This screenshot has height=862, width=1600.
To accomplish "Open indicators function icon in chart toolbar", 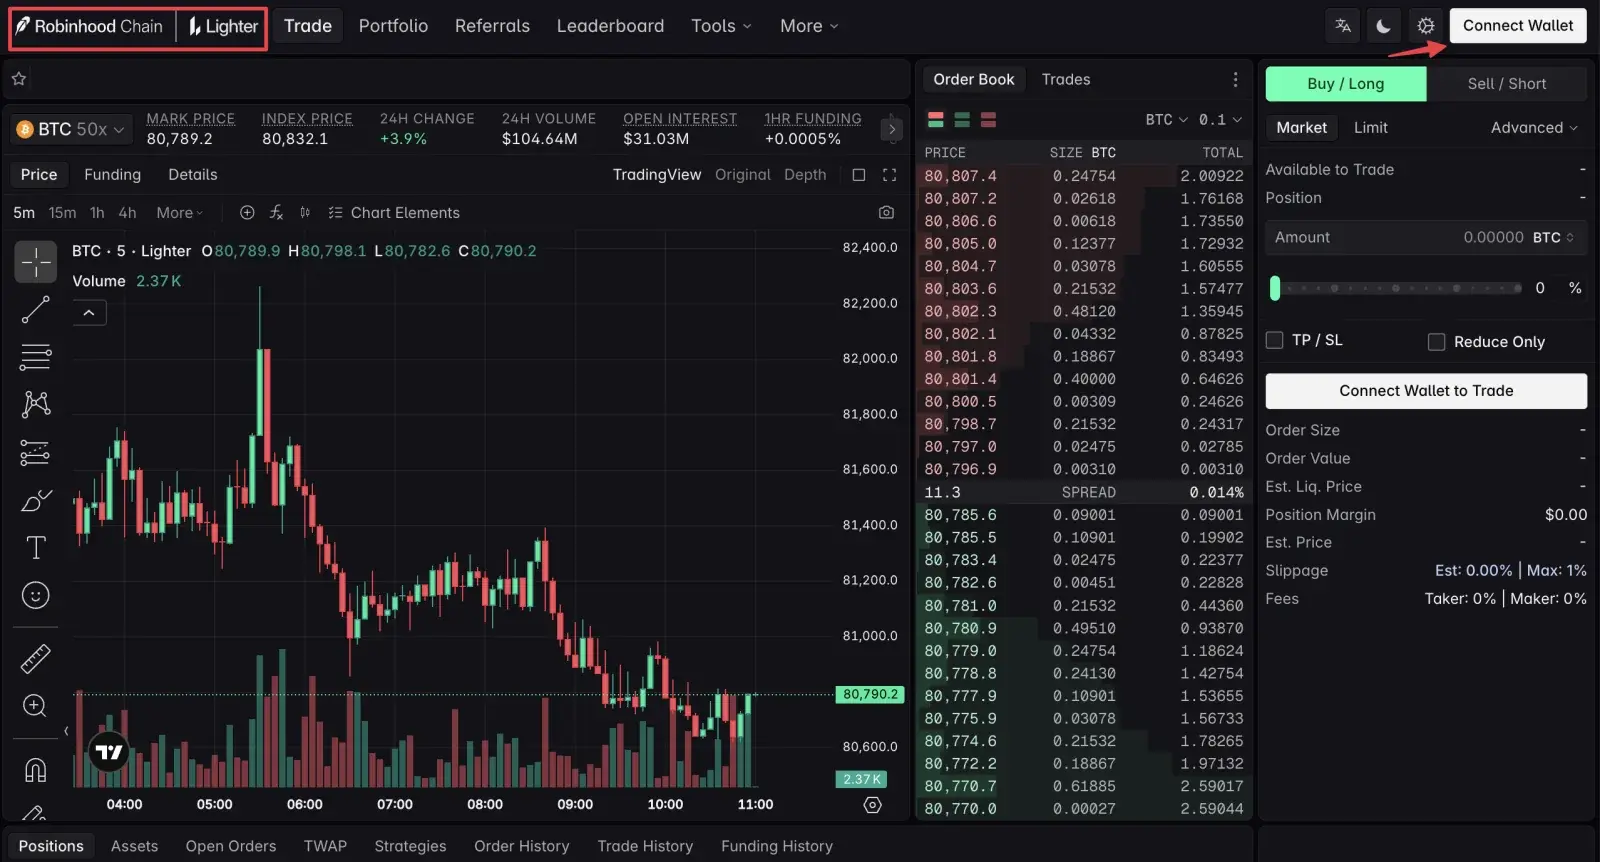I will click(277, 213).
